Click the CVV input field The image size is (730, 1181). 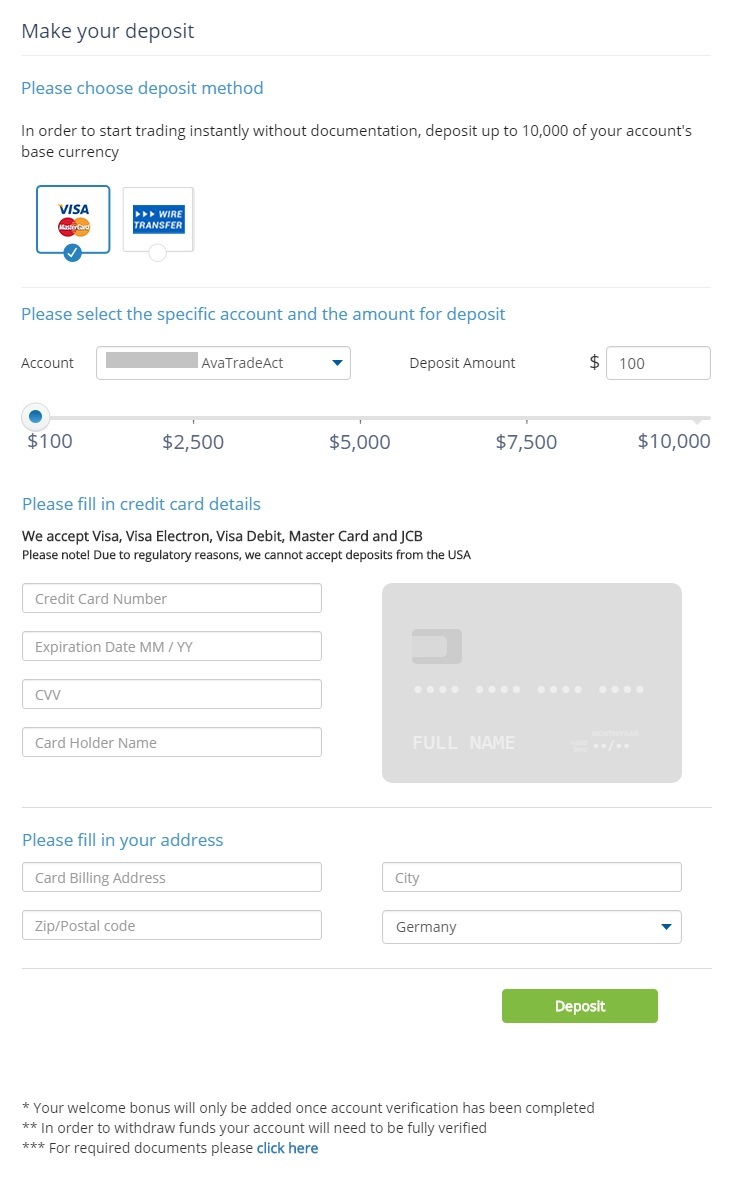[172, 694]
